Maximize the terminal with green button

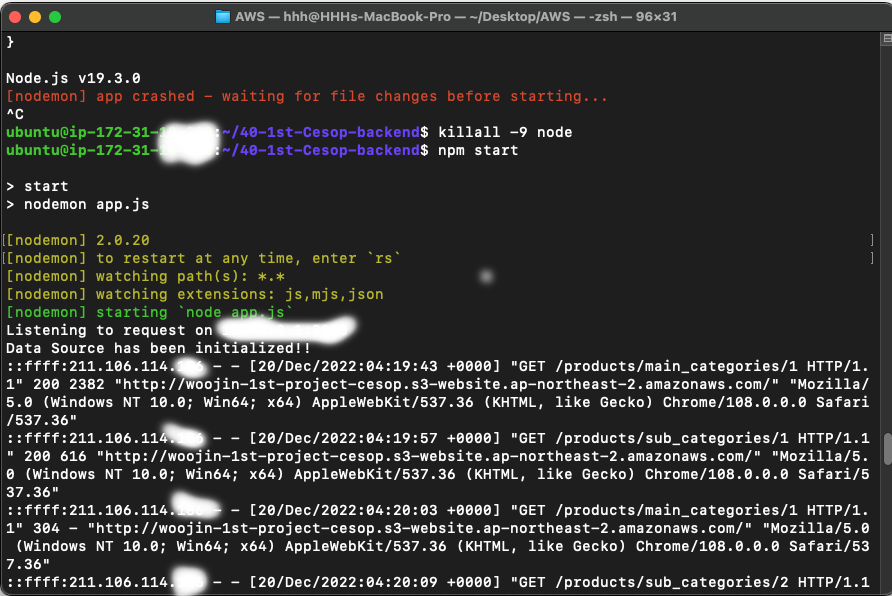tap(55, 17)
